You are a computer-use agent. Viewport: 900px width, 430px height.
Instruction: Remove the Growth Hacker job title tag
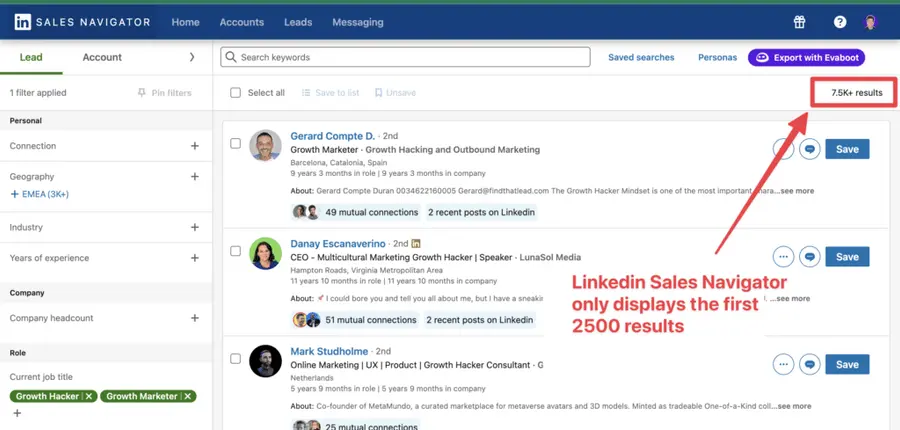[89, 396]
